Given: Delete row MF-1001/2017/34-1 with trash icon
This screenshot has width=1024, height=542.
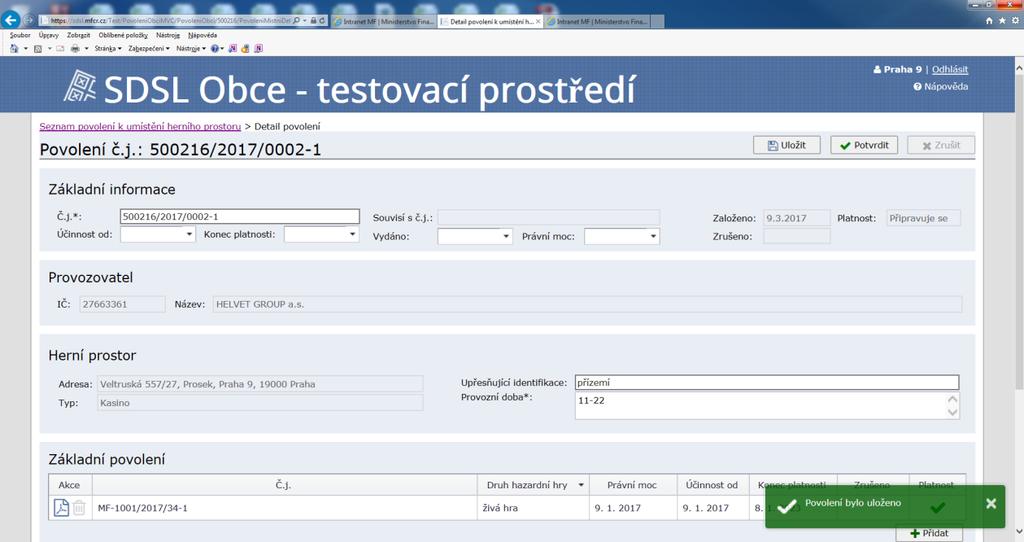Looking at the screenshot, I should coord(79,507).
